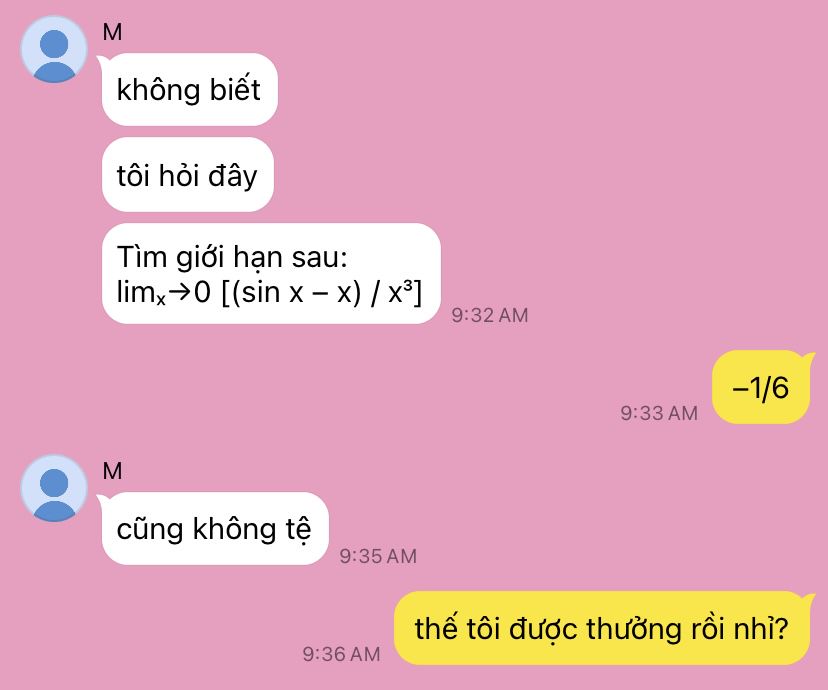Click the word 'đây' in second bubble

[x=232, y=176]
